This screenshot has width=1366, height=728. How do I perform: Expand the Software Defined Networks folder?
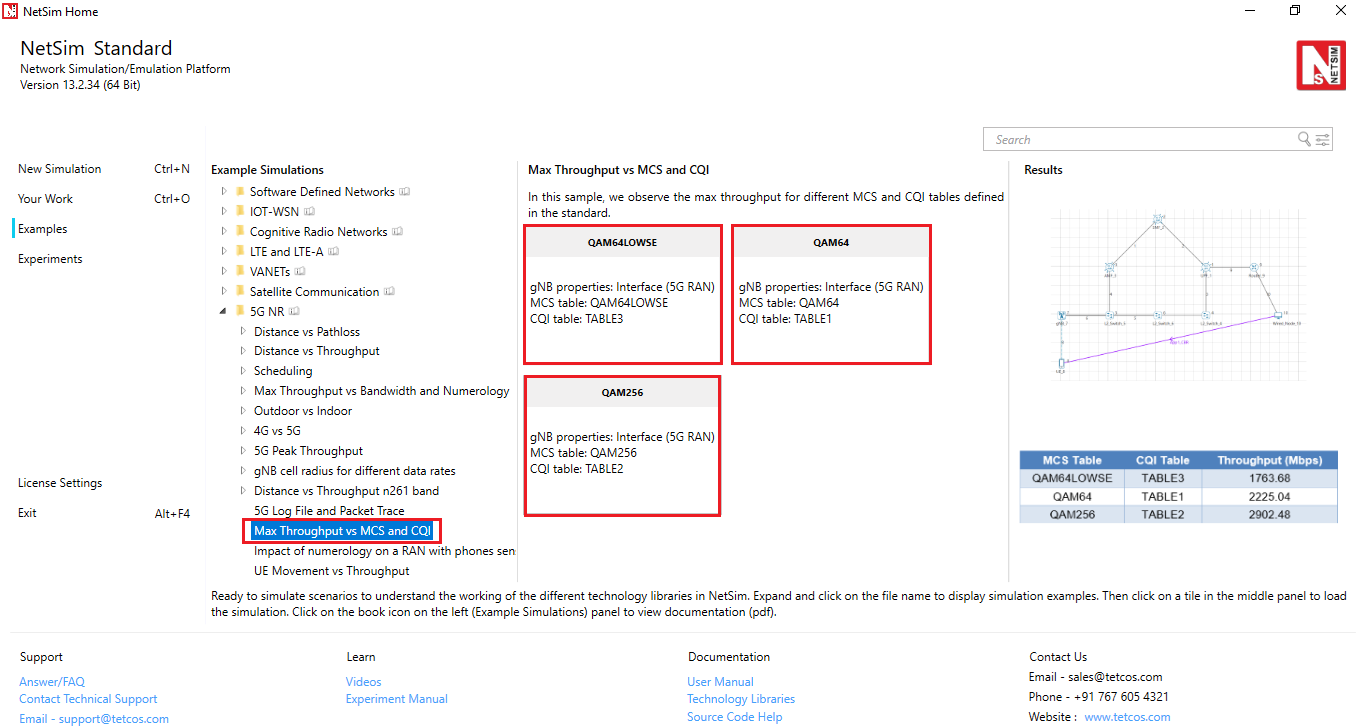(224, 192)
